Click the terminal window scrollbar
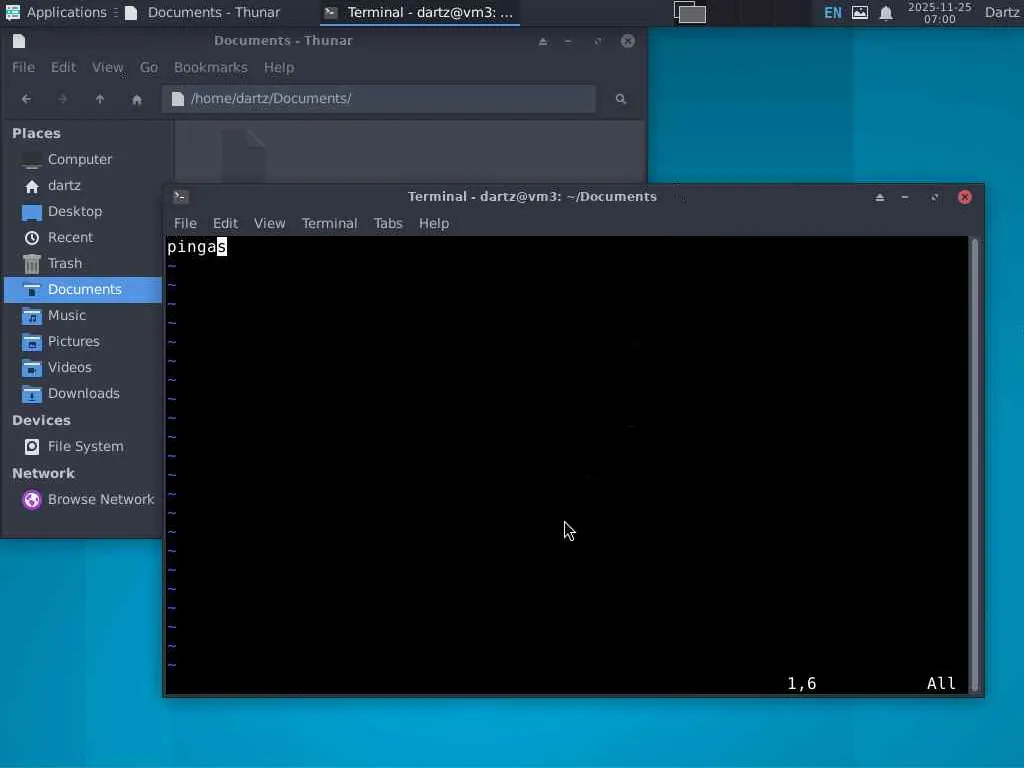The width and height of the screenshot is (1024, 768). tap(975, 464)
